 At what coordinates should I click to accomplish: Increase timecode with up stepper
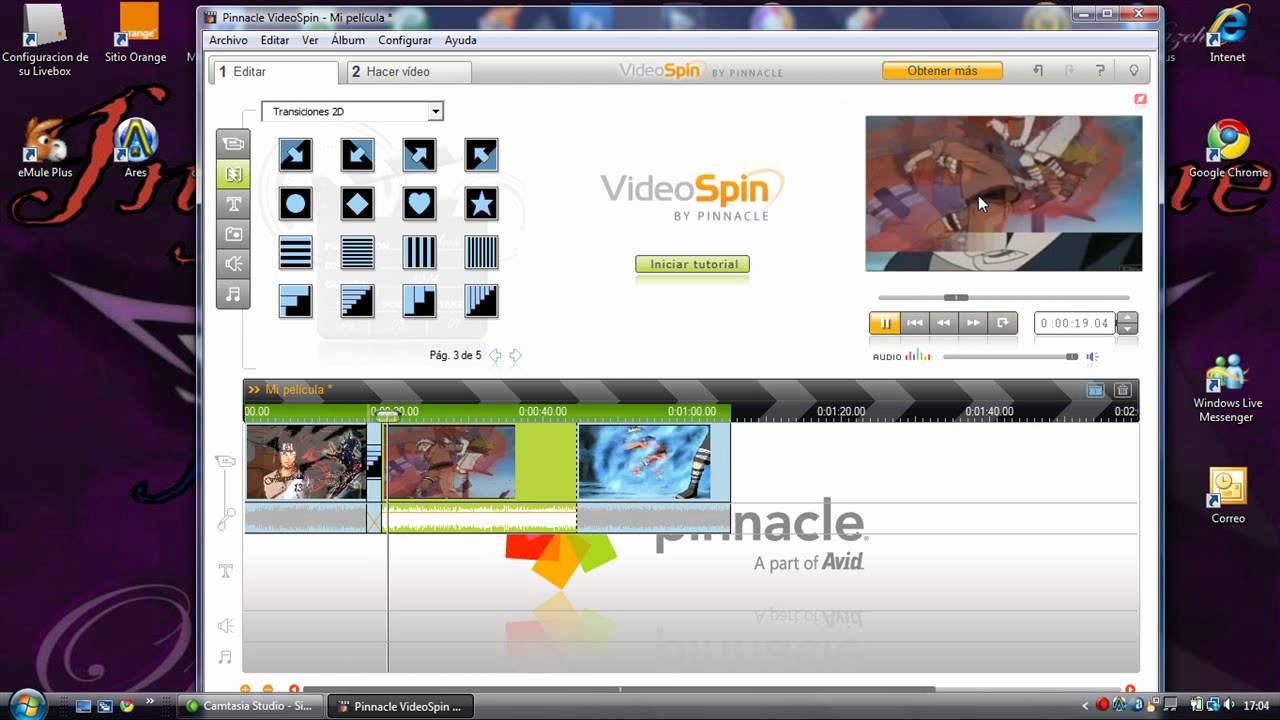coord(1127,318)
